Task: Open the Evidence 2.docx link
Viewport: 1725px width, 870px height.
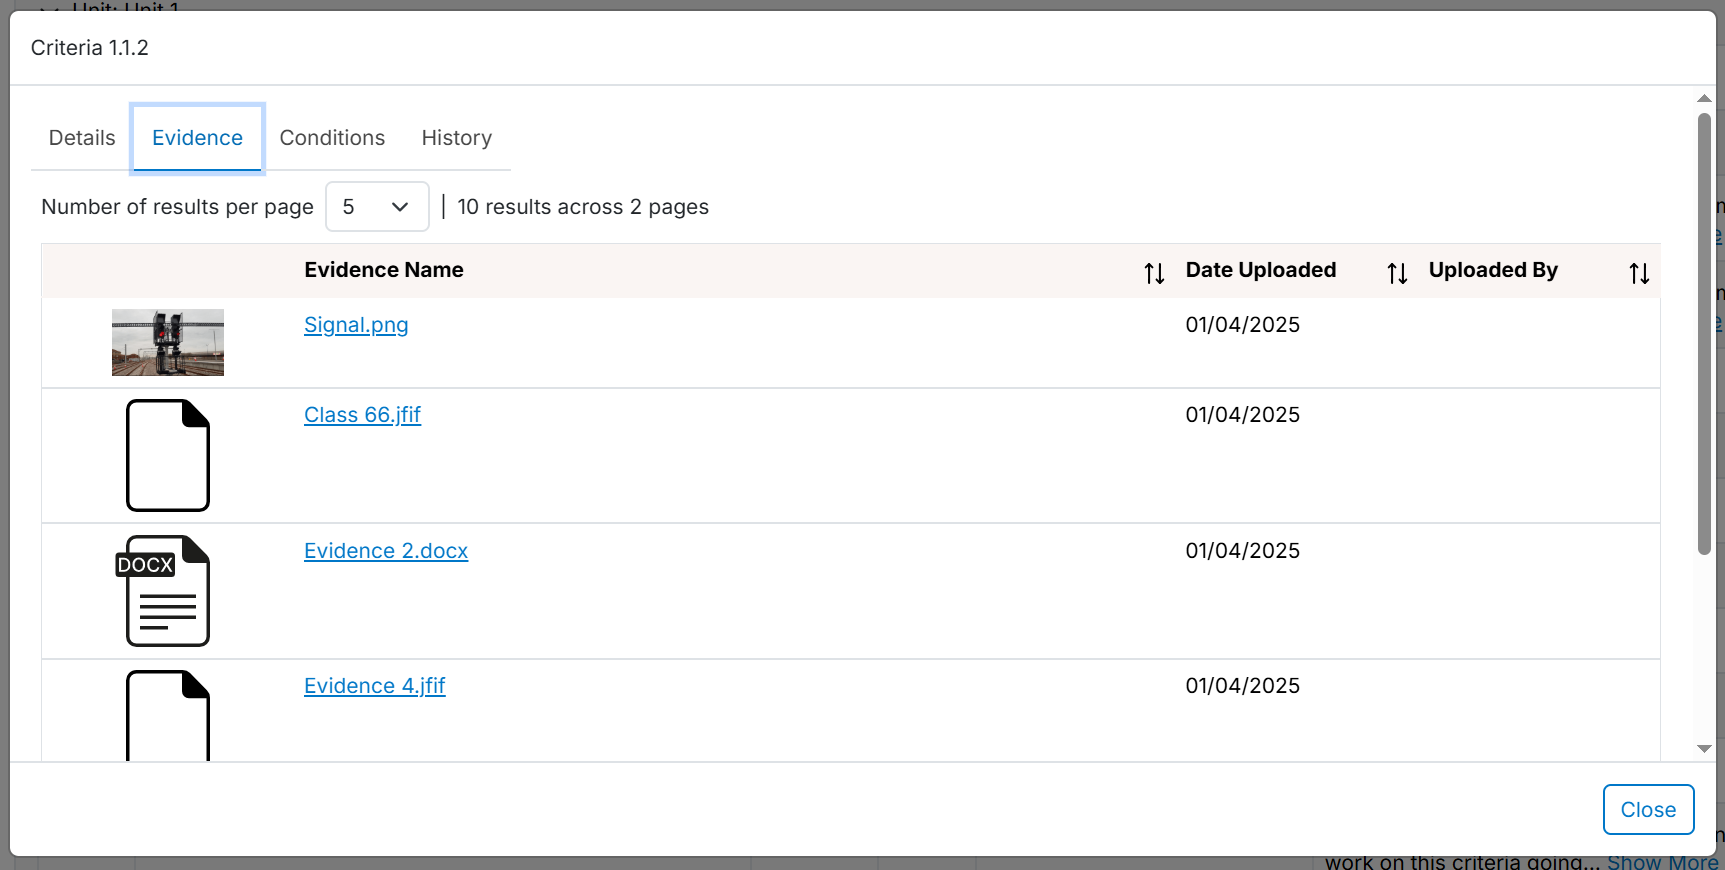Action: click(386, 551)
